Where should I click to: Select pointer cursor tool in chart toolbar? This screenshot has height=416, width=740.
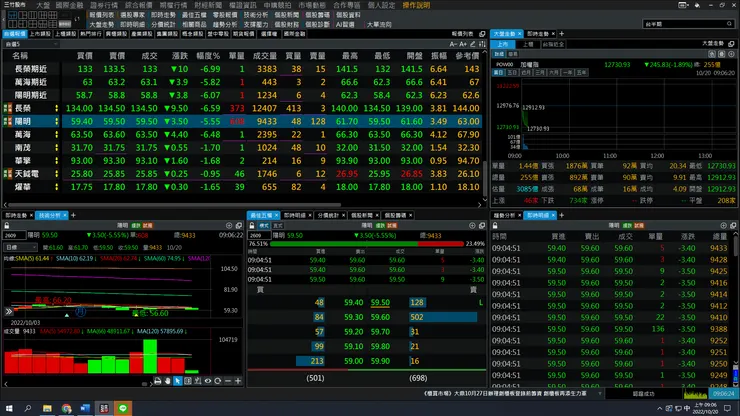point(177,381)
